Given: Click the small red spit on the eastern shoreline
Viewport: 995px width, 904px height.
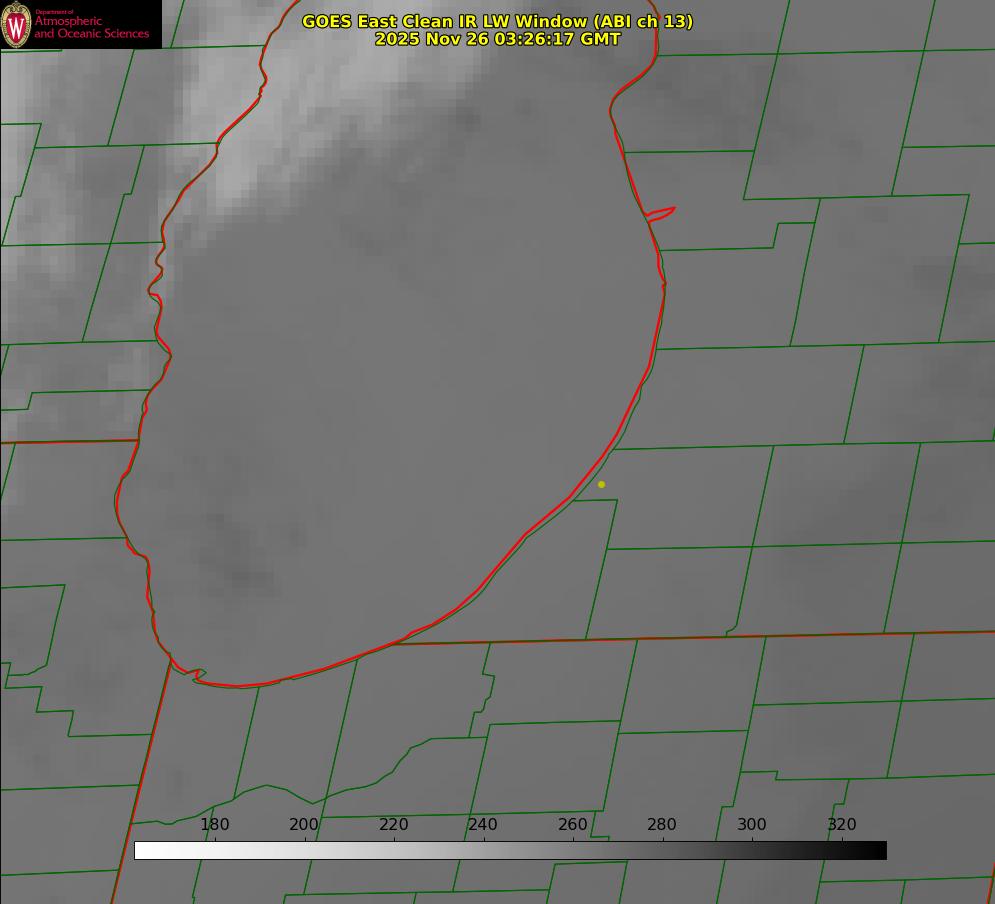Looking at the screenshot, I should coord(662,213).
